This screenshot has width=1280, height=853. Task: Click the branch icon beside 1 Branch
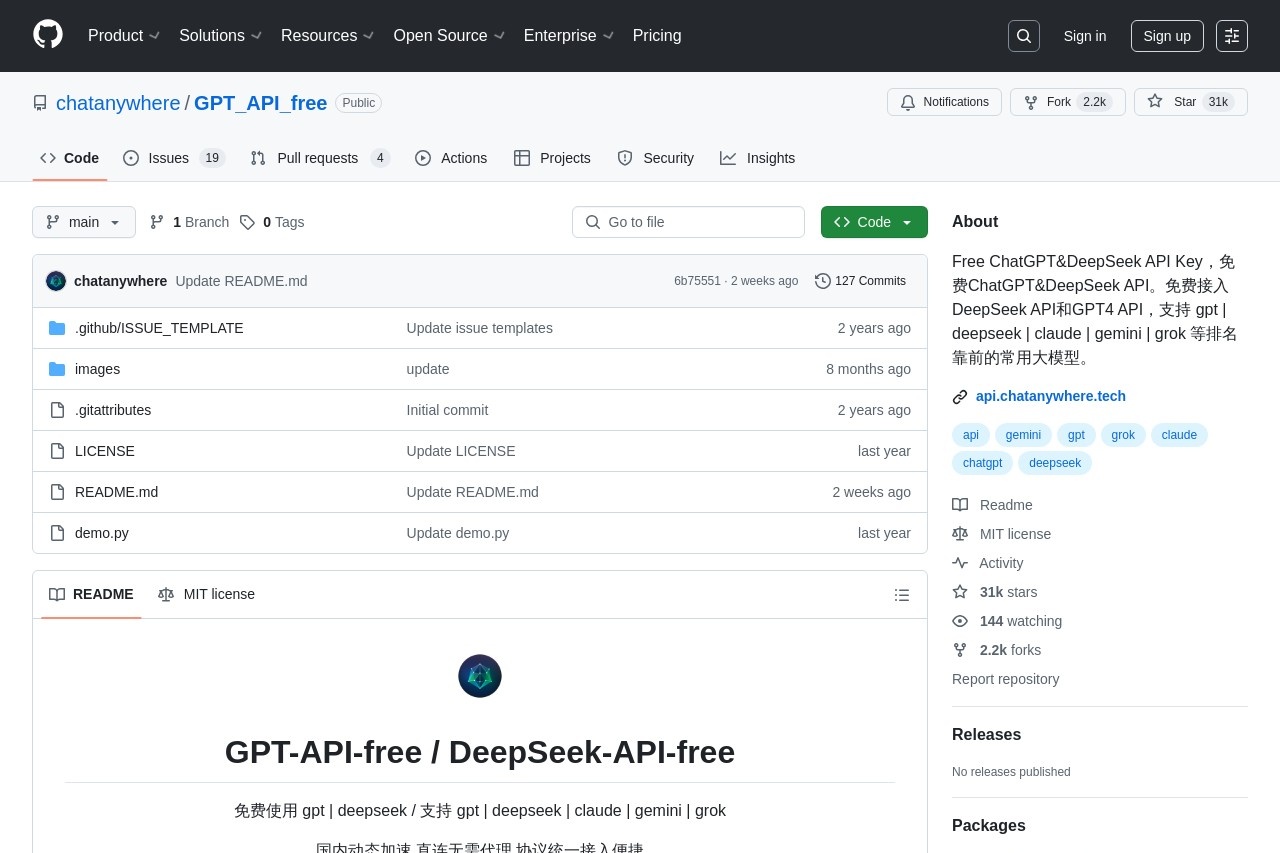(157, 222)
